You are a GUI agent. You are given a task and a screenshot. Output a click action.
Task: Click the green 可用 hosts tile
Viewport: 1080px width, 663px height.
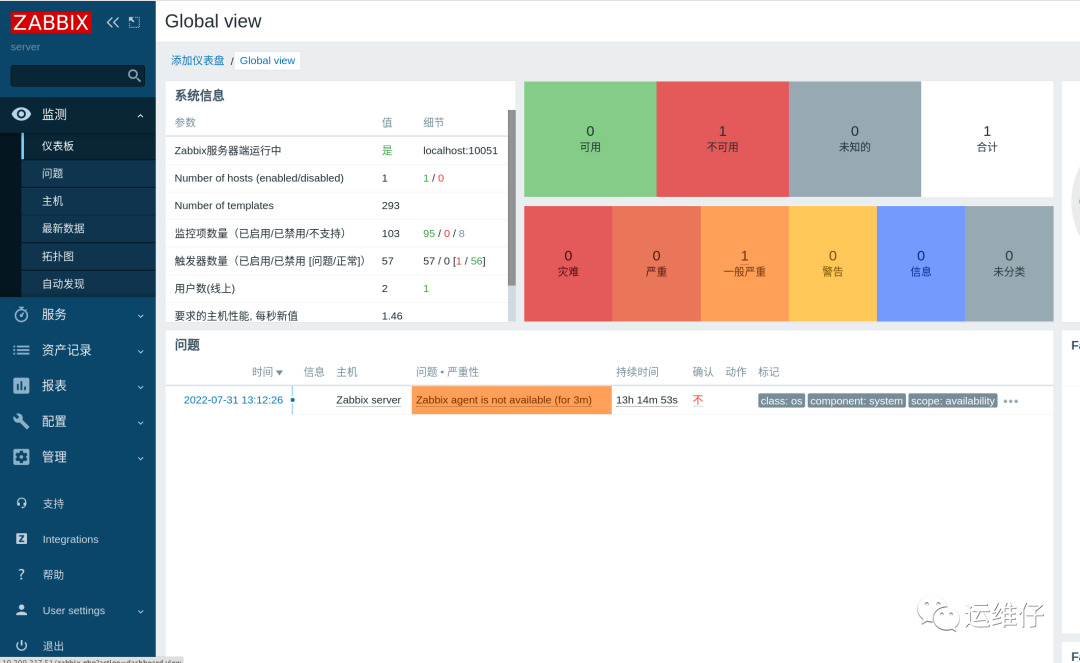click(x=590, y=139)
